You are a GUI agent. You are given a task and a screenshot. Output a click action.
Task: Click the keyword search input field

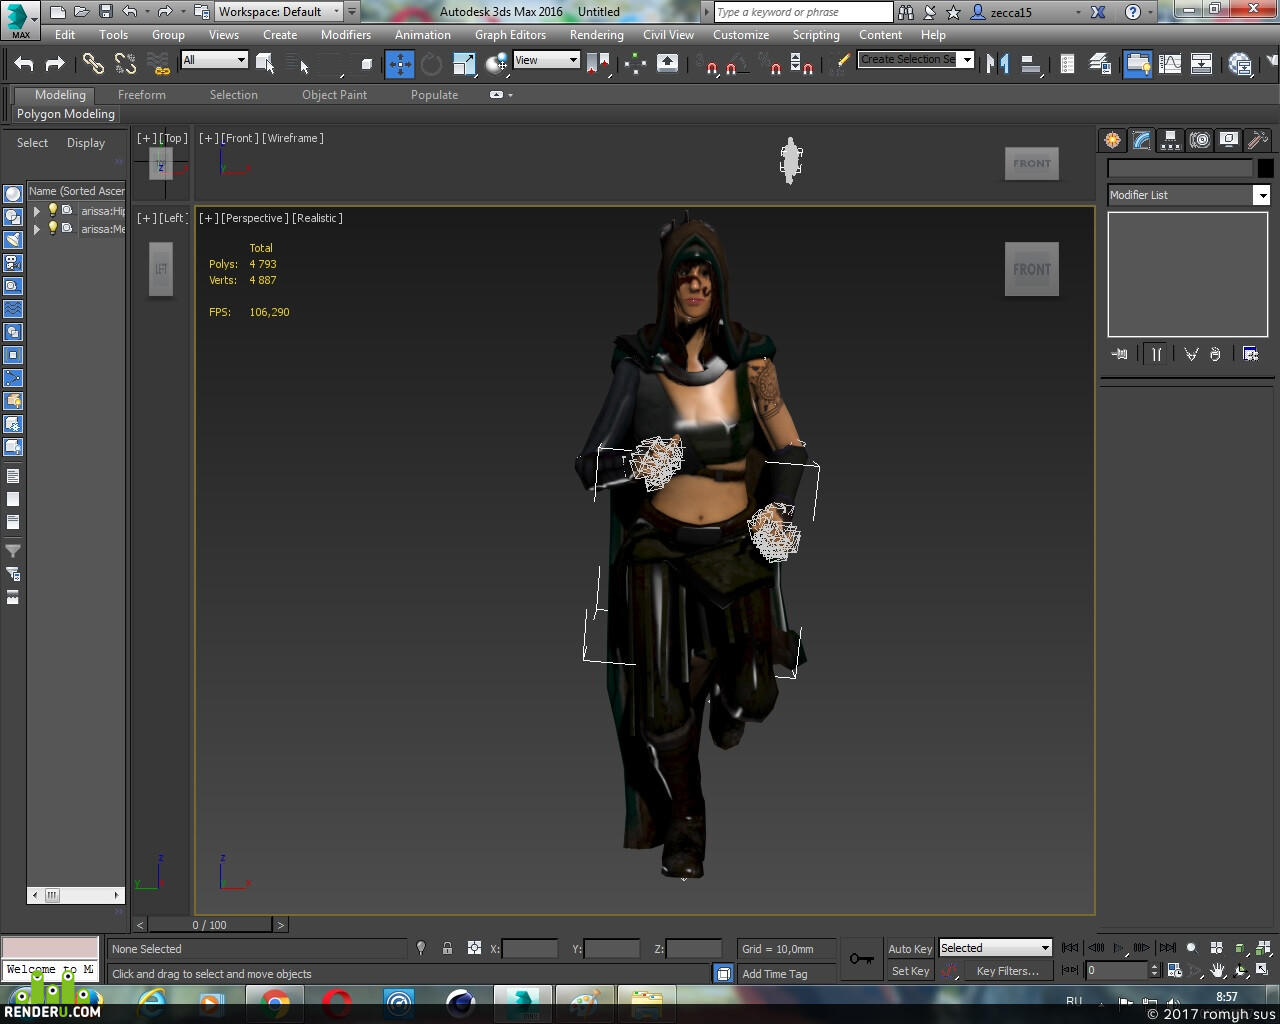[803, 12]
